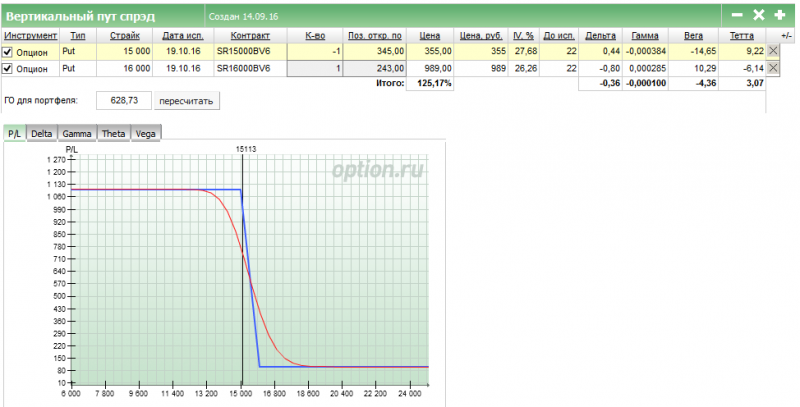Sort by Дельта column header
The height and width of the screenshot is (407, 800).
600,36
